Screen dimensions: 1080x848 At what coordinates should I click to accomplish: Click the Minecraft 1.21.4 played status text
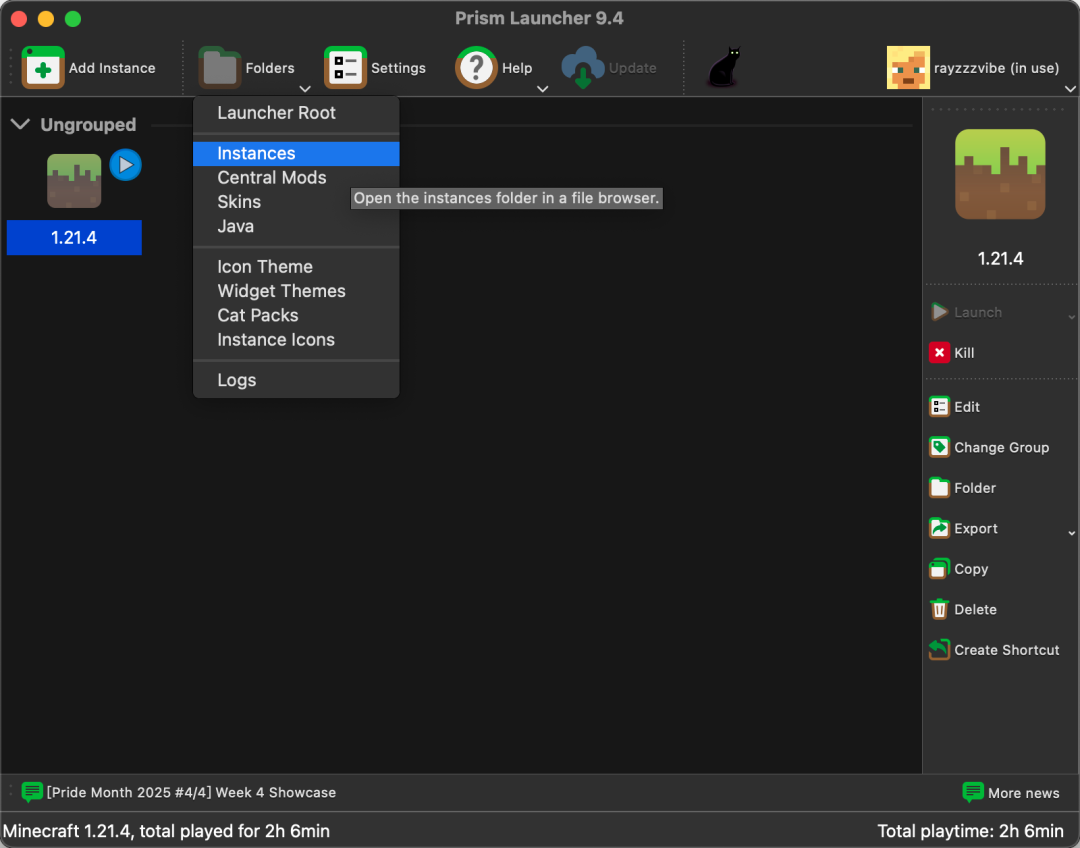(x=167, y=831)
